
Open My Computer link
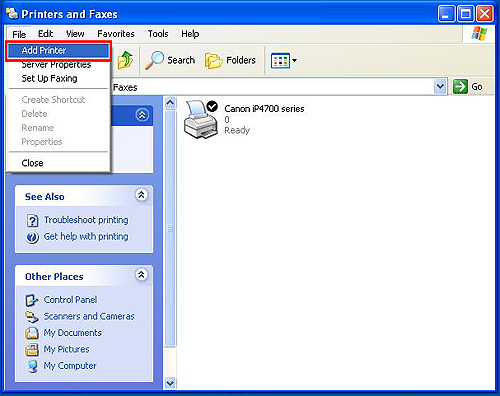click(70, 366)
